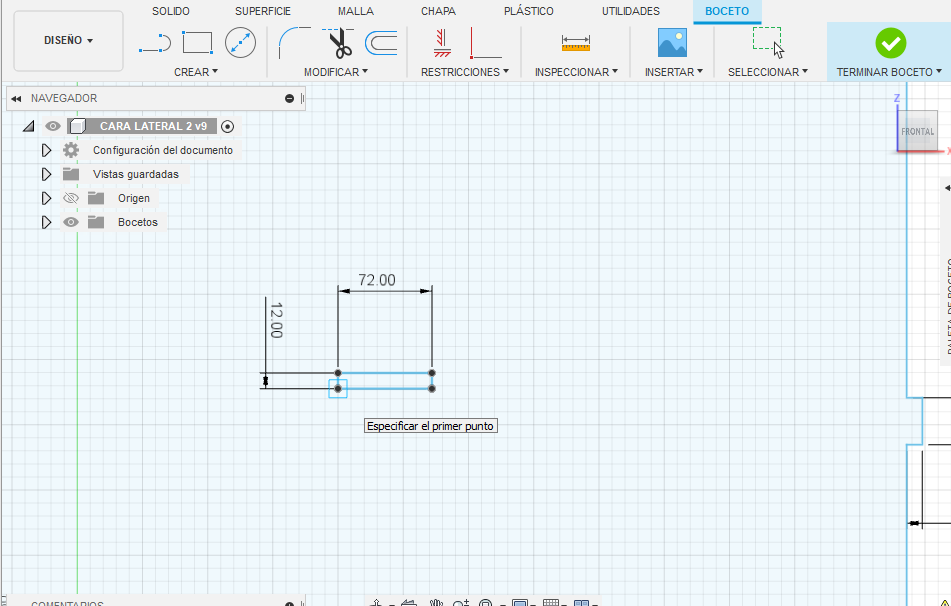This screenshot has width=951, height=606.
Task: Expand Configuración del documento node
Action: (x=47, y=150)
